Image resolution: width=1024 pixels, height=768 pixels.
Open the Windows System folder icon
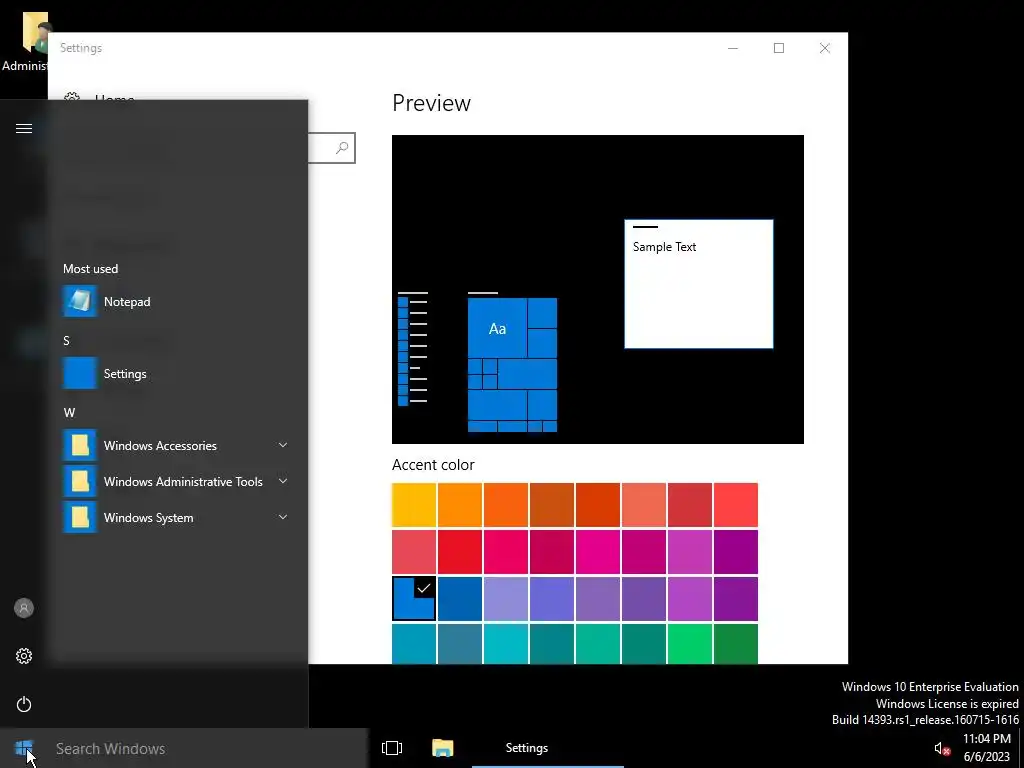[80, 517]
